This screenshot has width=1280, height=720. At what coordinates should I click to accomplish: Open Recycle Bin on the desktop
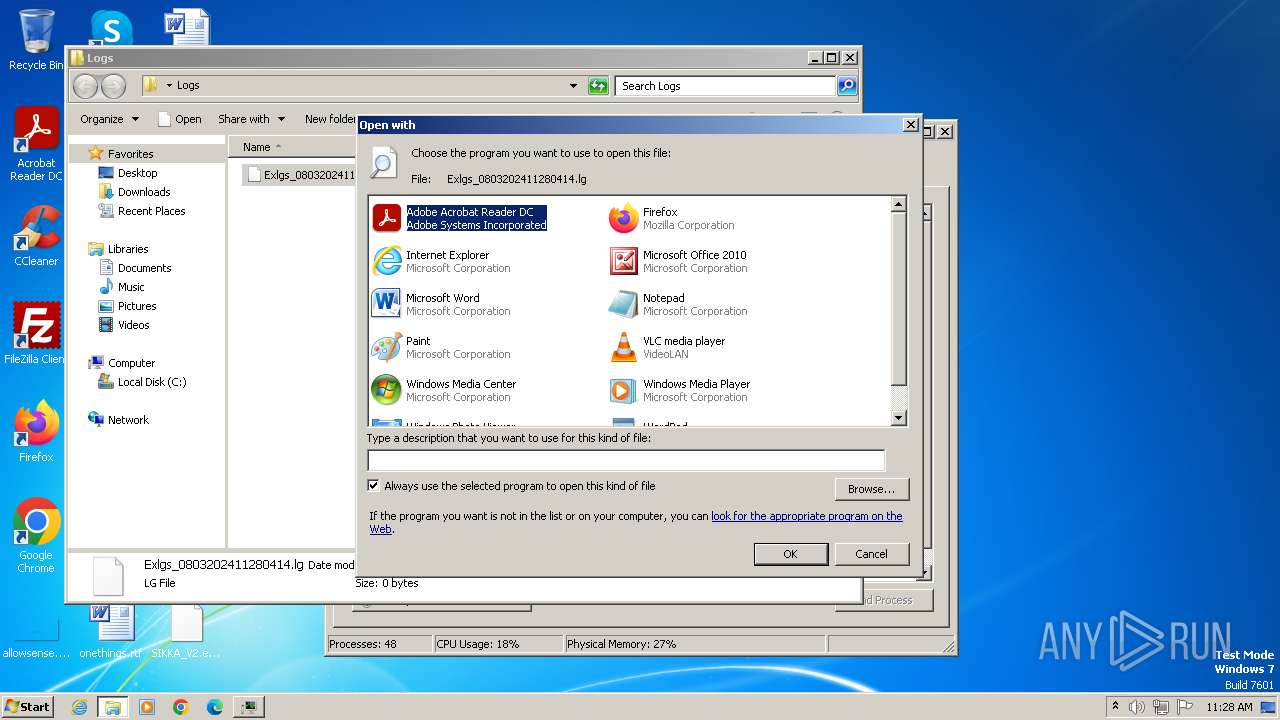pyautogui.click(x=36, y=40)
